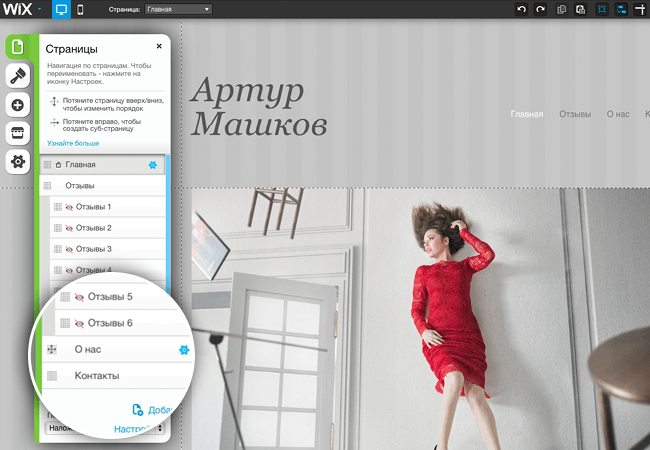650x450 pixels.
Task: Click drag handle of 'Главная' row
Action: (47, 165)
